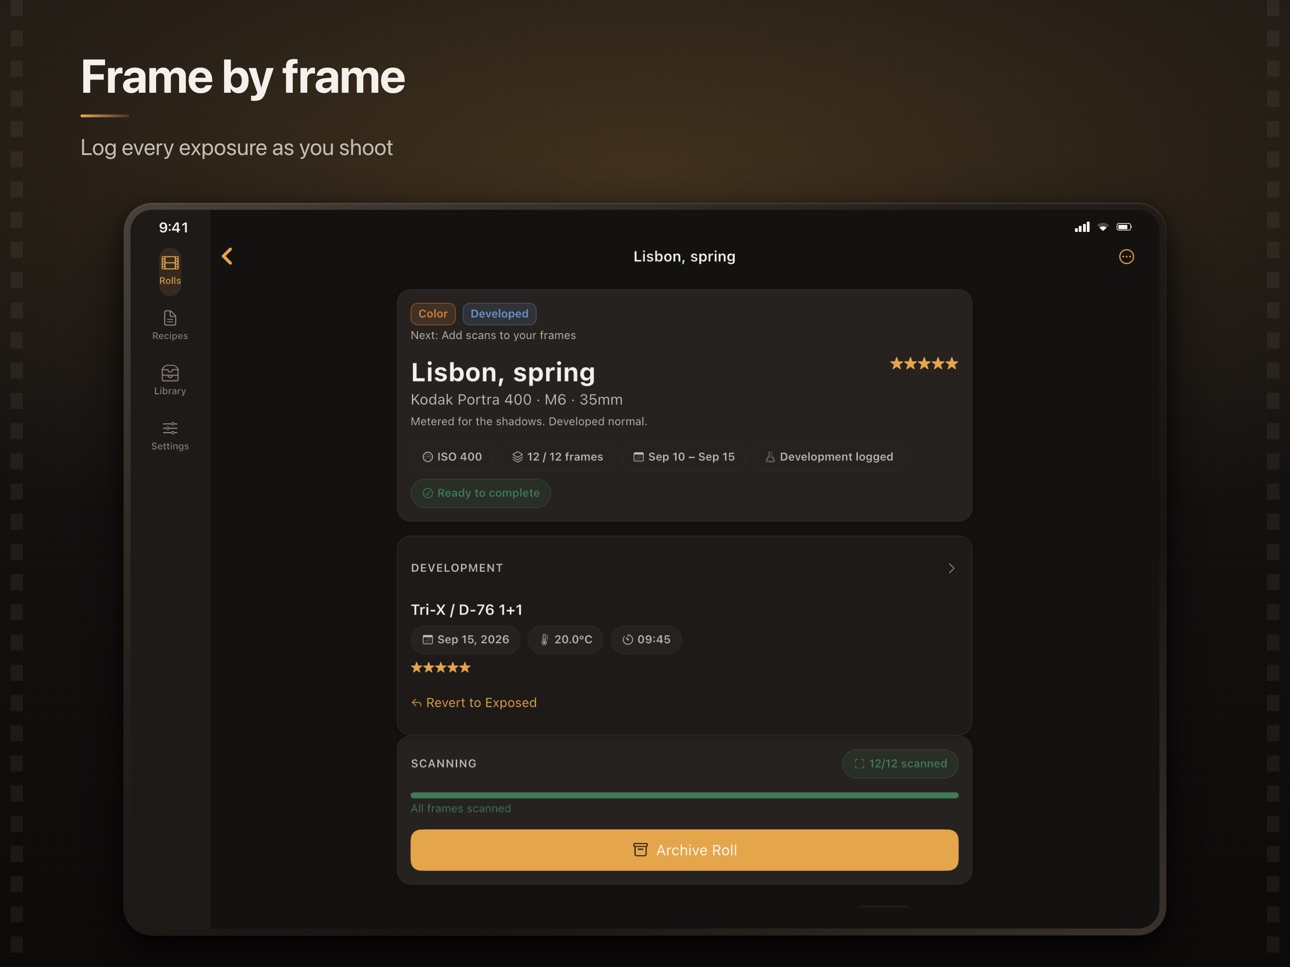Click the 20.0°C temperature chip
The image size is (1290, 967).
(566, 640)
